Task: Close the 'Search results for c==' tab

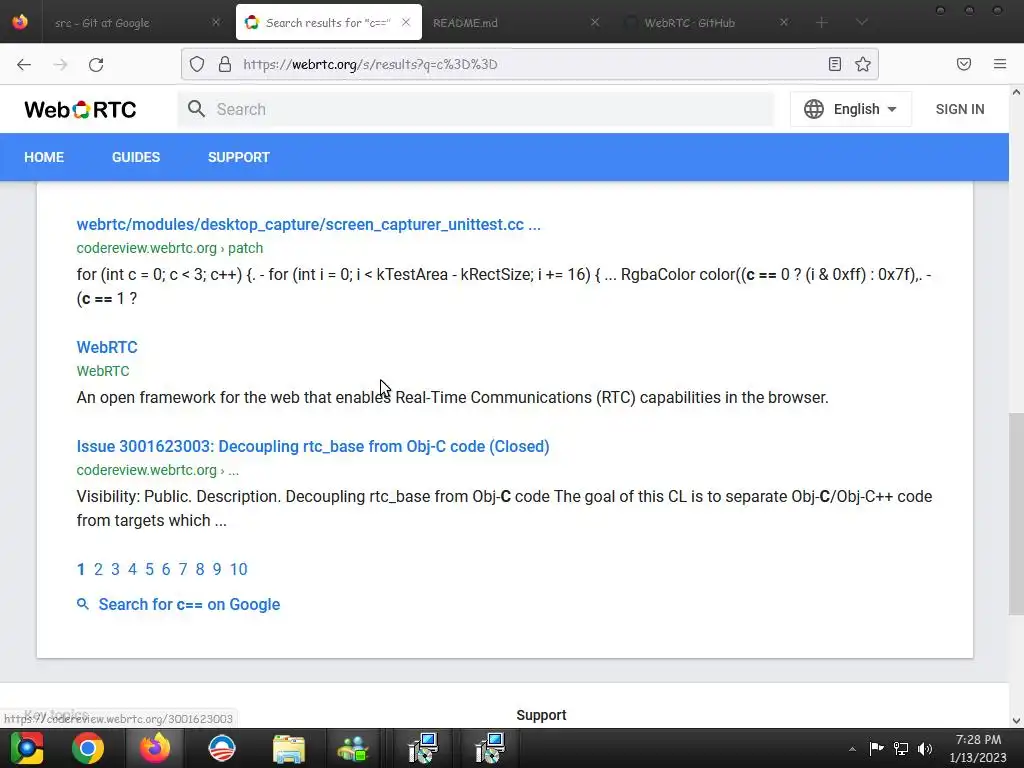Action: pos(406,22)
